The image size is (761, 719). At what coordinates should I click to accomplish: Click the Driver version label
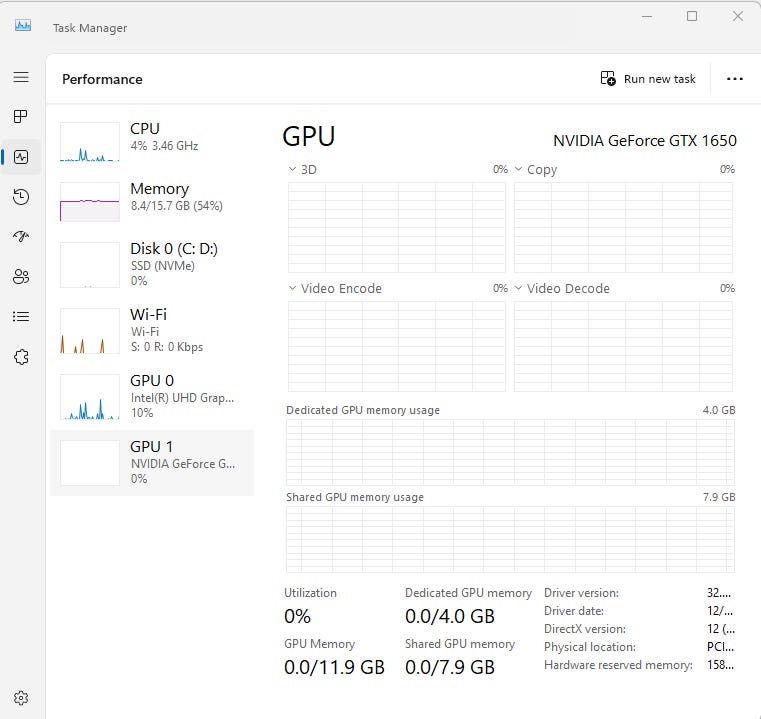pyautogui.click(x=581, y=593)
